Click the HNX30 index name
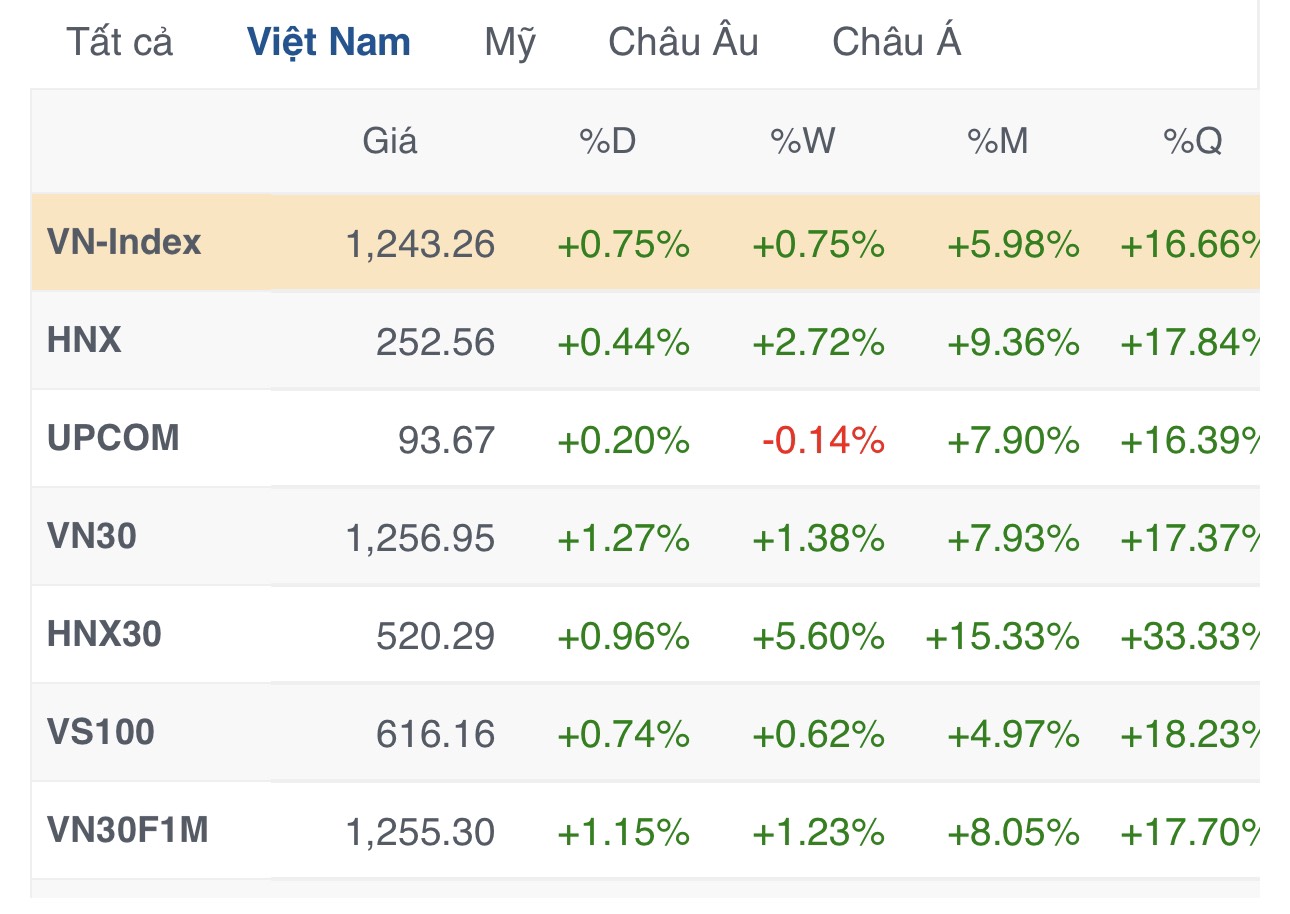Viewport: 1290px width, 914px height. click(x=104, y=635)
